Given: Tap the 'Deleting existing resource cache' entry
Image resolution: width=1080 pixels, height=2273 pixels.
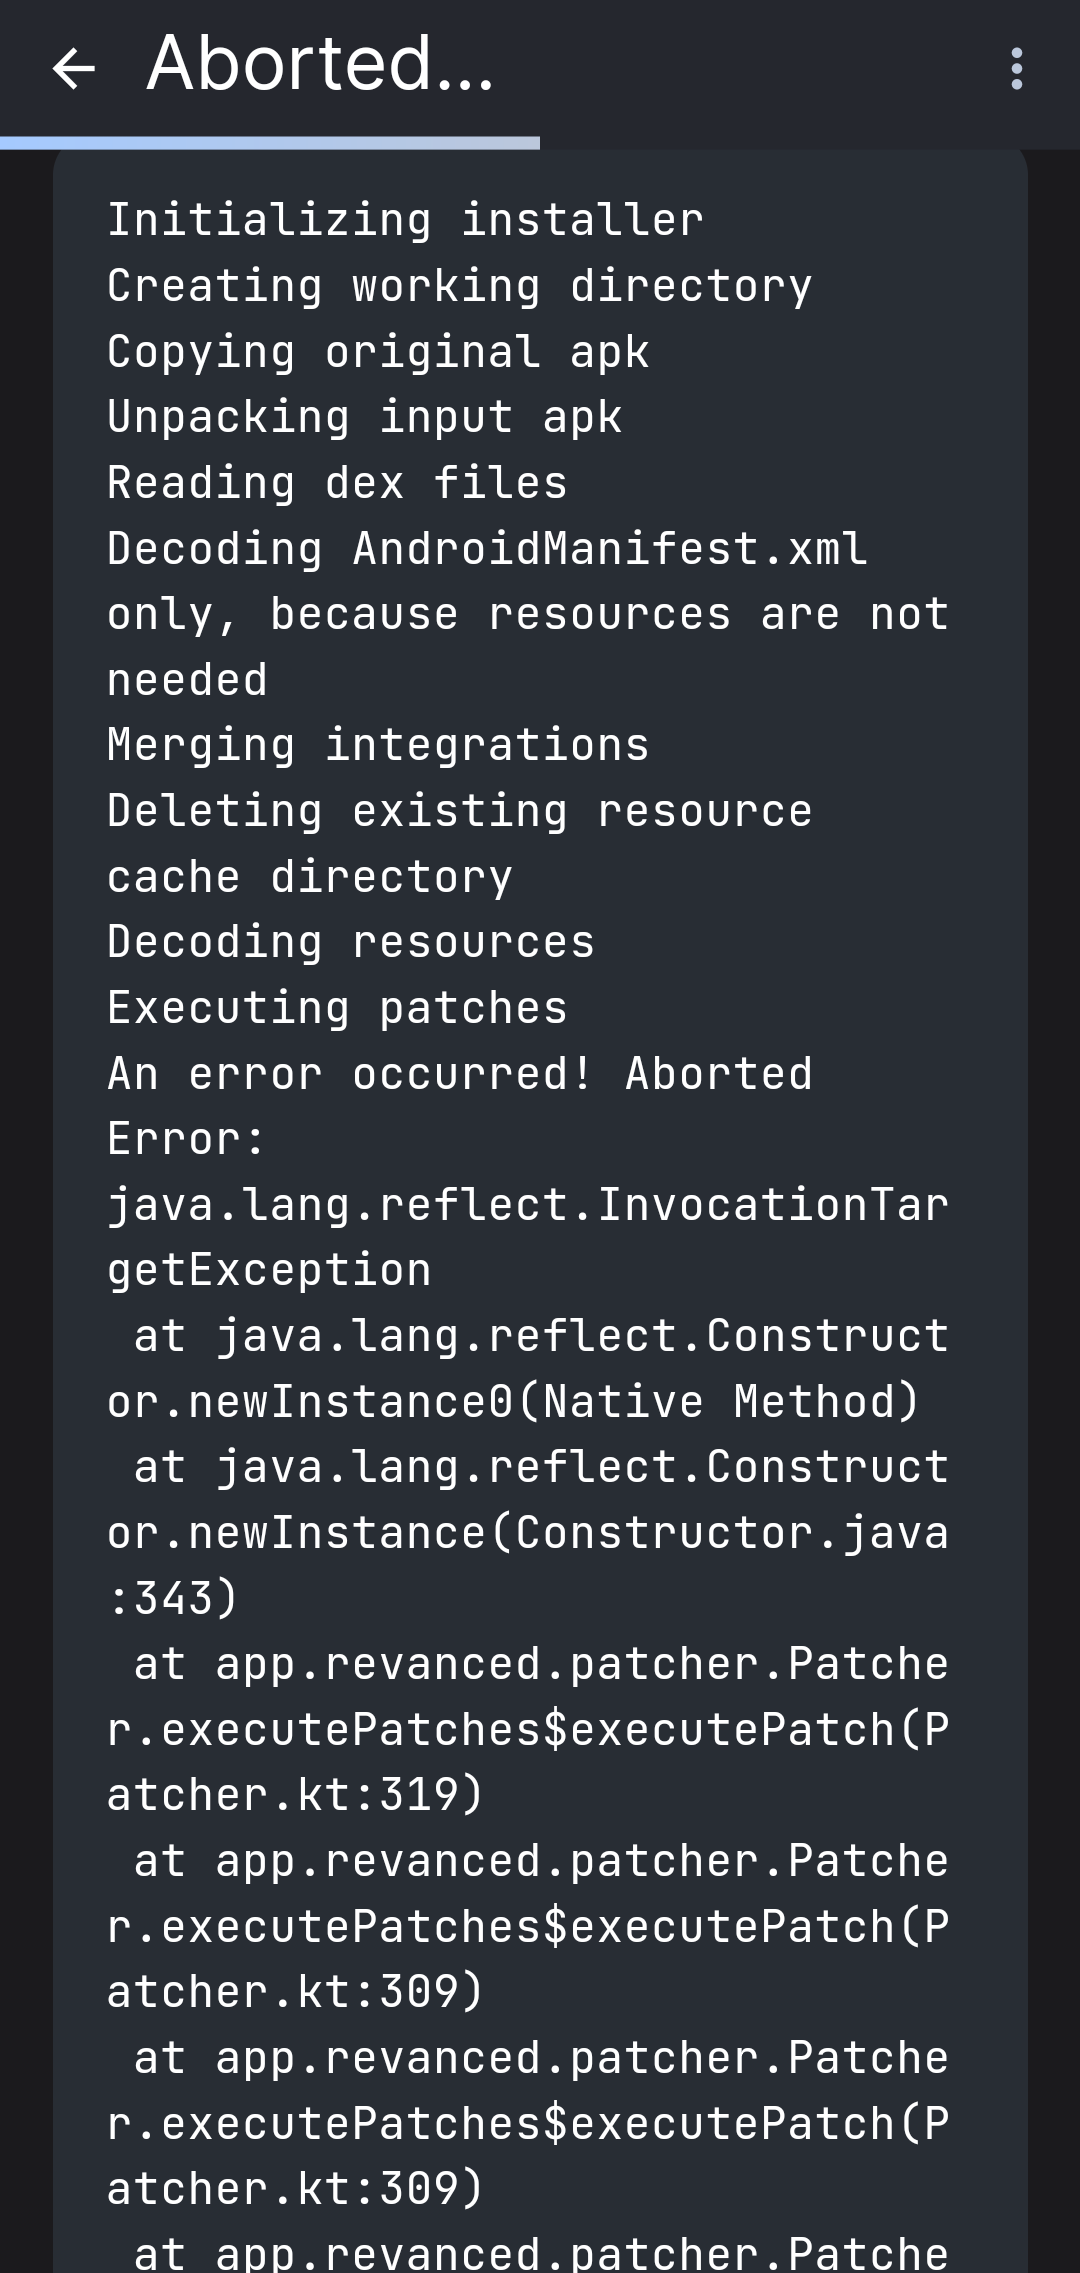Looking at the screenshot, I should pyautogui.click(x=458, y=810).
